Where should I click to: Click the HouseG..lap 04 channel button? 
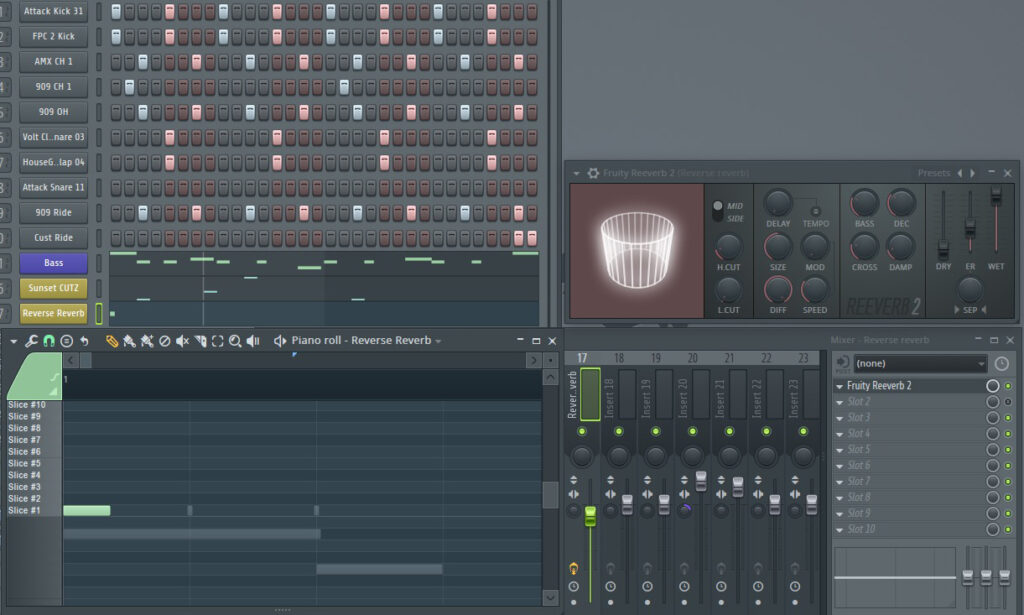(x=54, y=162)
